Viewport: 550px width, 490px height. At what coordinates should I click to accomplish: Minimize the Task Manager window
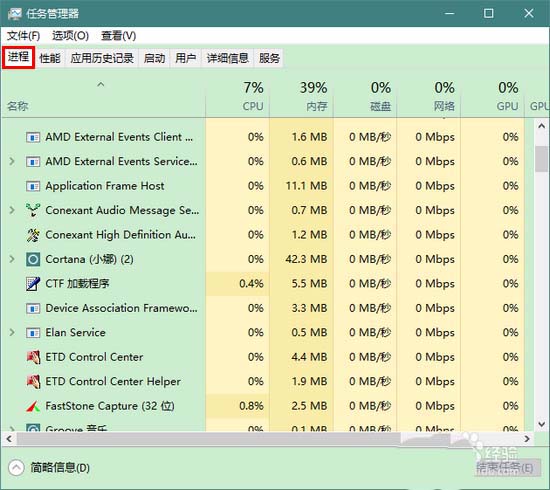449,13
